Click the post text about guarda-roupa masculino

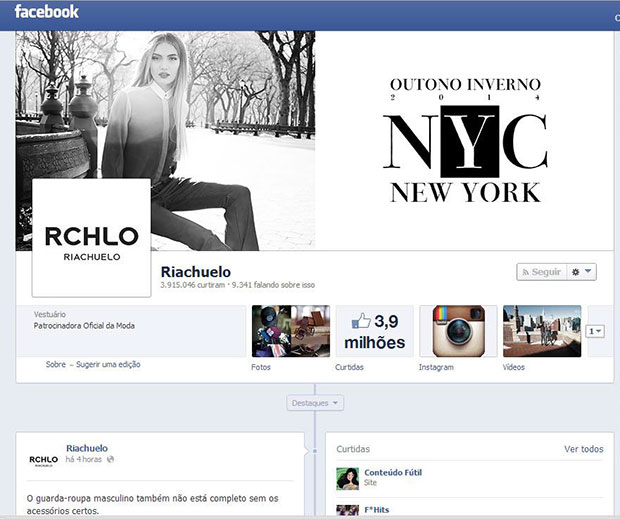click(x=153, y=504)
